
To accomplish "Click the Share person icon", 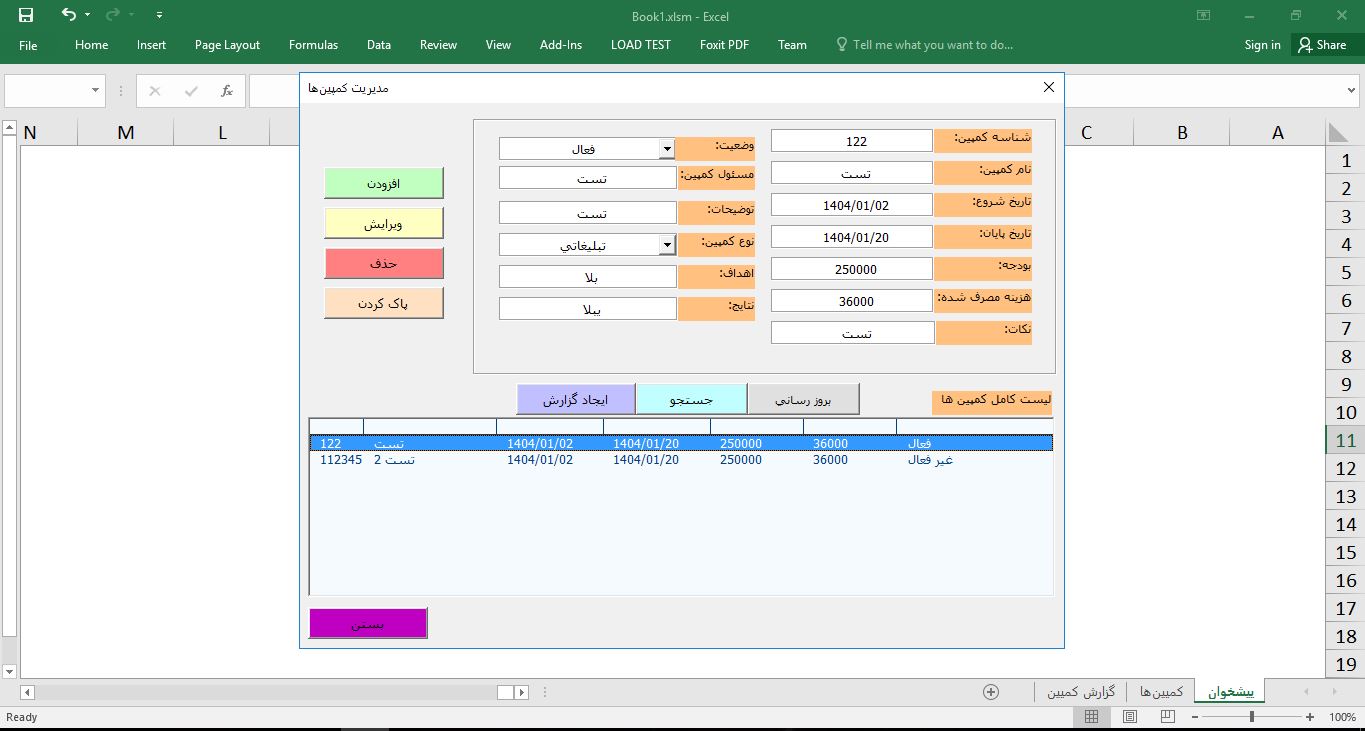I will pyautogui.click(x=1305, y=45).
